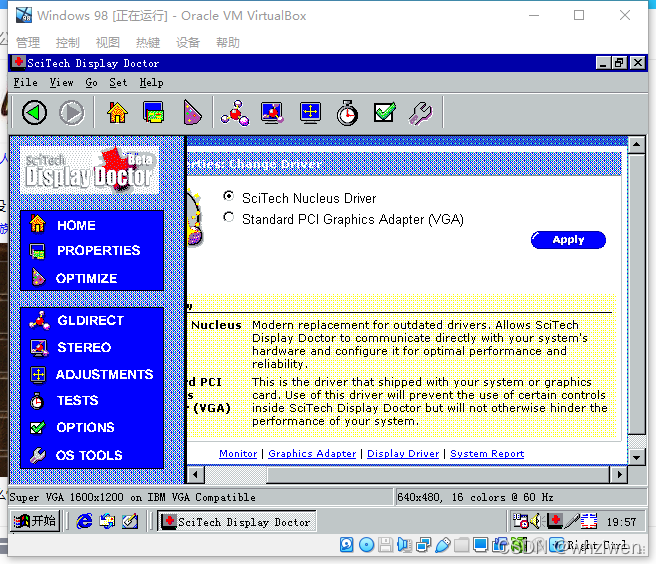Open VirtualBox 管理 menu
The image size is (656, 564).
[x=28, y=42]
